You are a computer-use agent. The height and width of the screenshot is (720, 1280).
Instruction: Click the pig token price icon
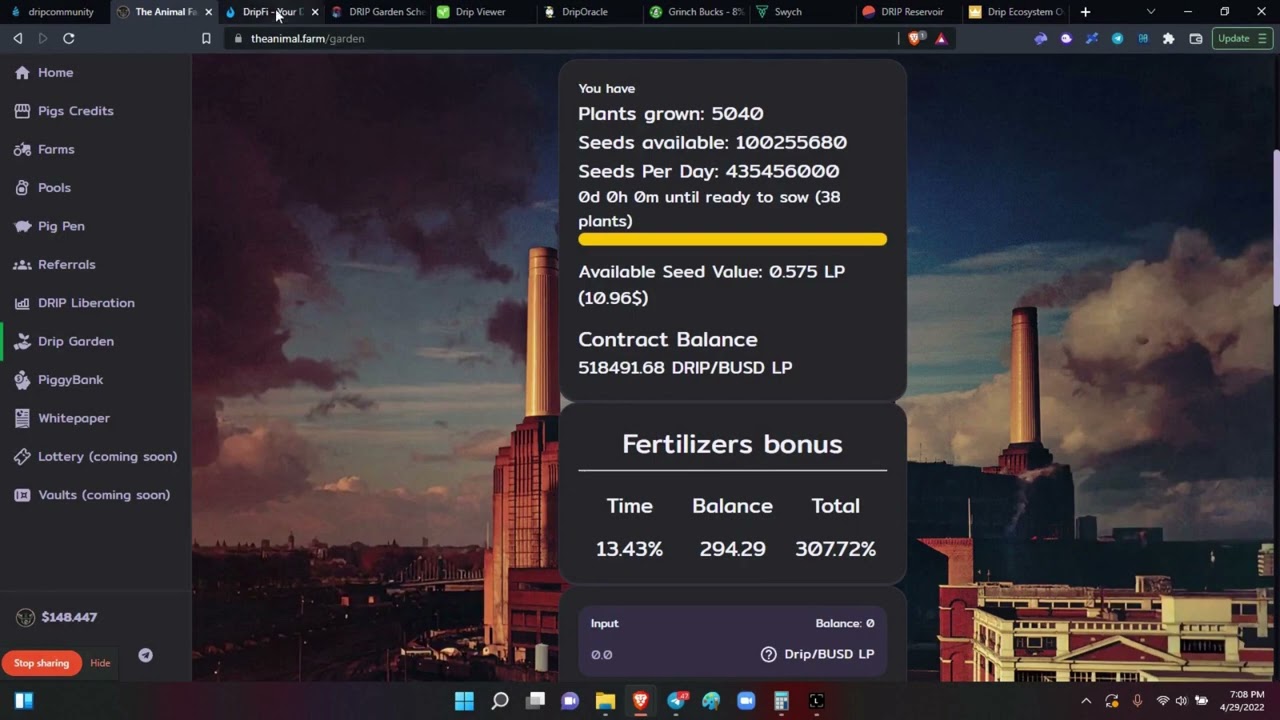pos(26,617)
